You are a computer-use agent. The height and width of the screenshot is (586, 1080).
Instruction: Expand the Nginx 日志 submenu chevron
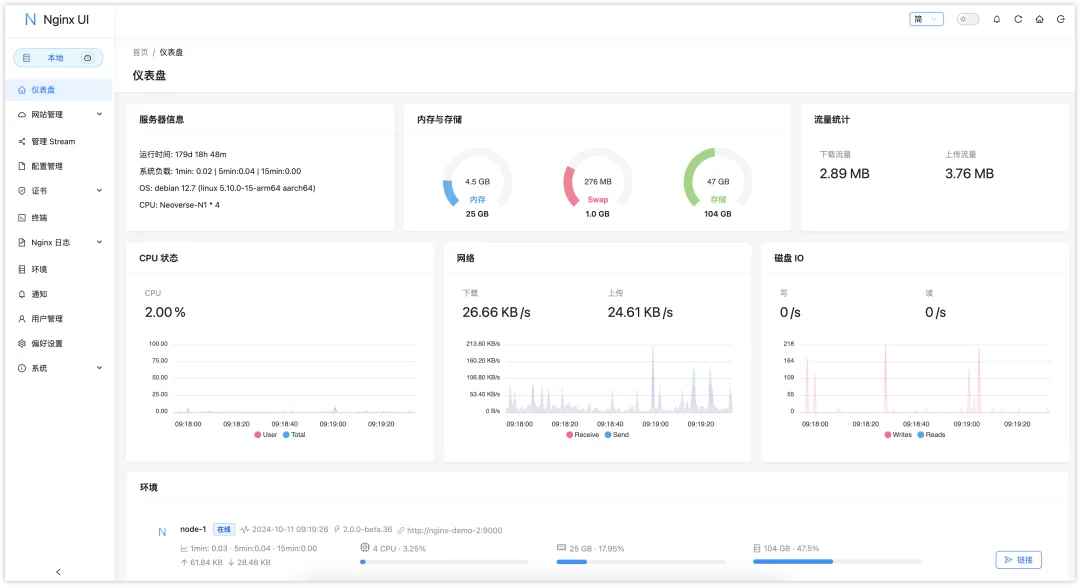click(x=99, y=242)
